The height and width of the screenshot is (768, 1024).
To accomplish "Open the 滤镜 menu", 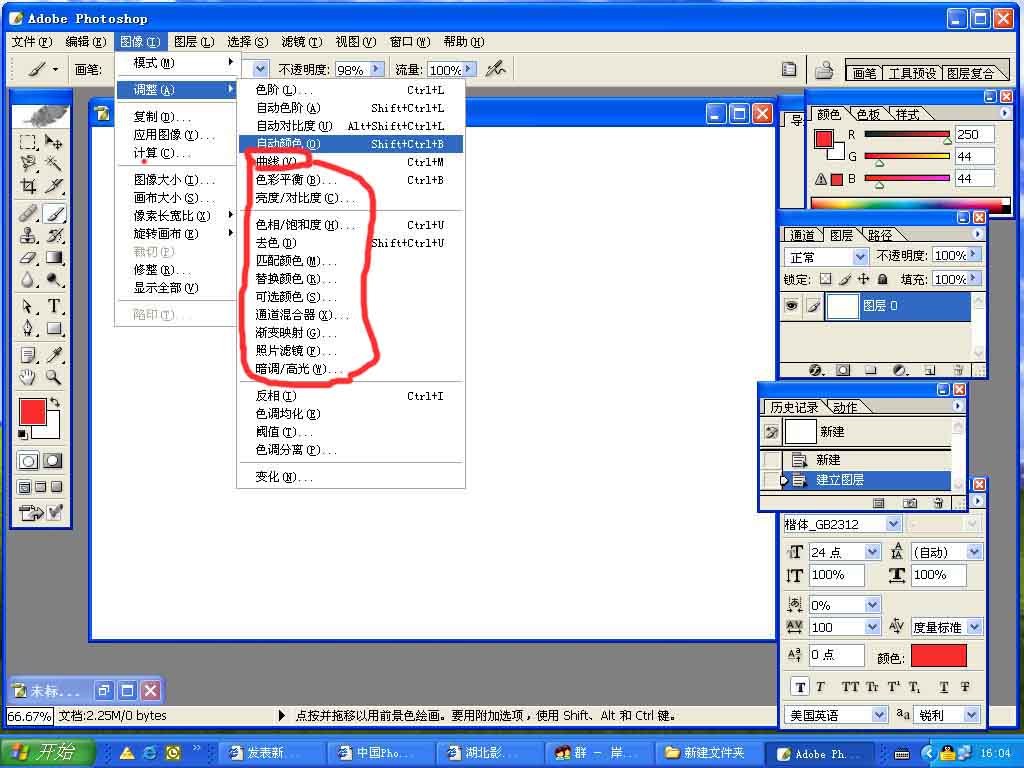I will pyautogui.click(x=302, y=42).
